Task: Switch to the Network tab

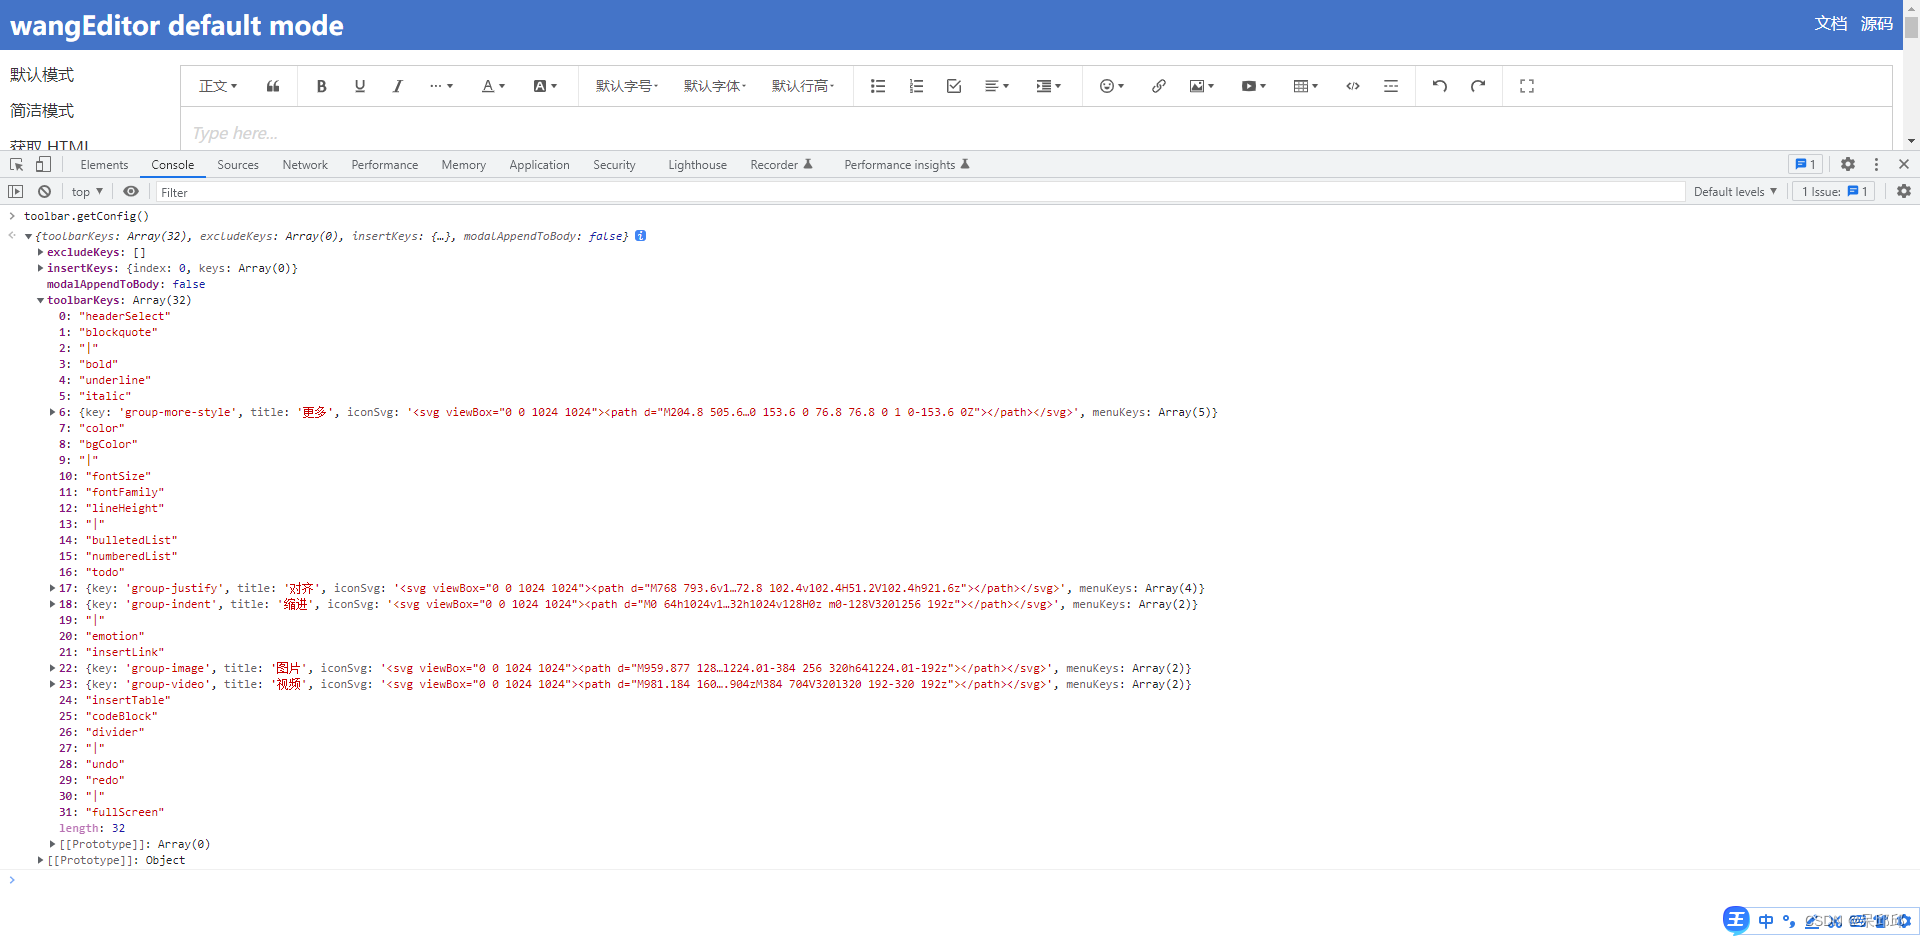Action: pyautogui.click(x=305, y=165)
